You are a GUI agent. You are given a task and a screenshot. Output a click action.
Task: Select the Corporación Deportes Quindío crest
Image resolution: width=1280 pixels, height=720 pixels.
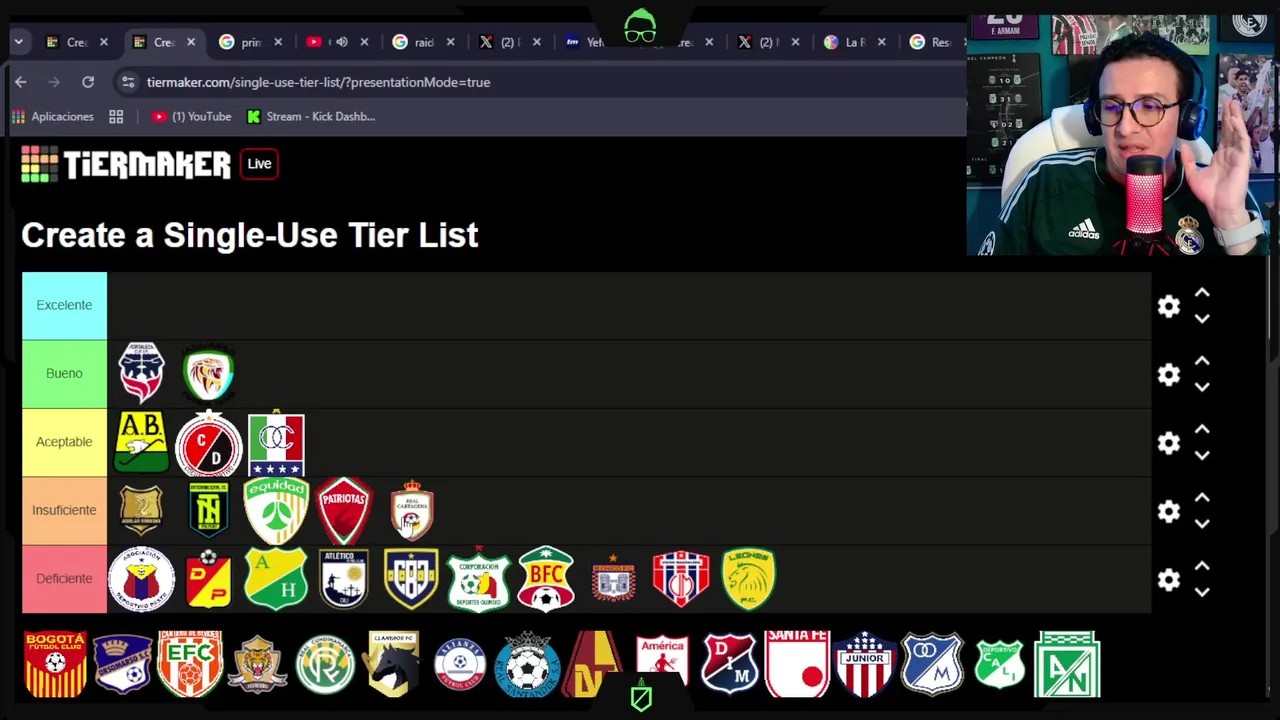(x=479, y=579)
